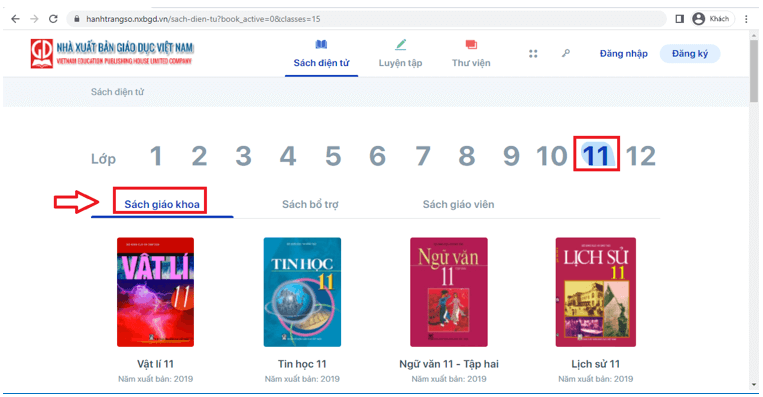Click the Ngữ văn 11 - Tập hai title
This screenshot has height=397, width=763.
449,364
